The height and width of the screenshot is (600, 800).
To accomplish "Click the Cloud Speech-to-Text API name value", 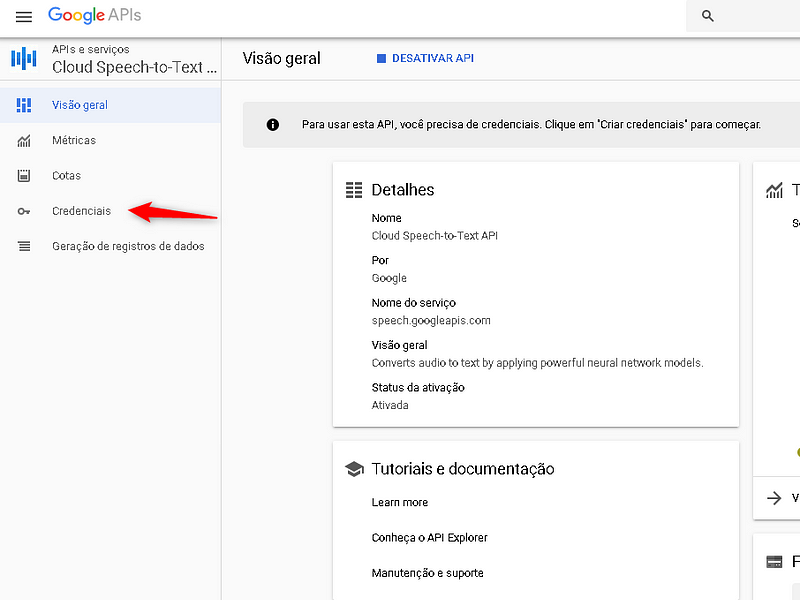I will pyautogui.click(x=435, y=236).
